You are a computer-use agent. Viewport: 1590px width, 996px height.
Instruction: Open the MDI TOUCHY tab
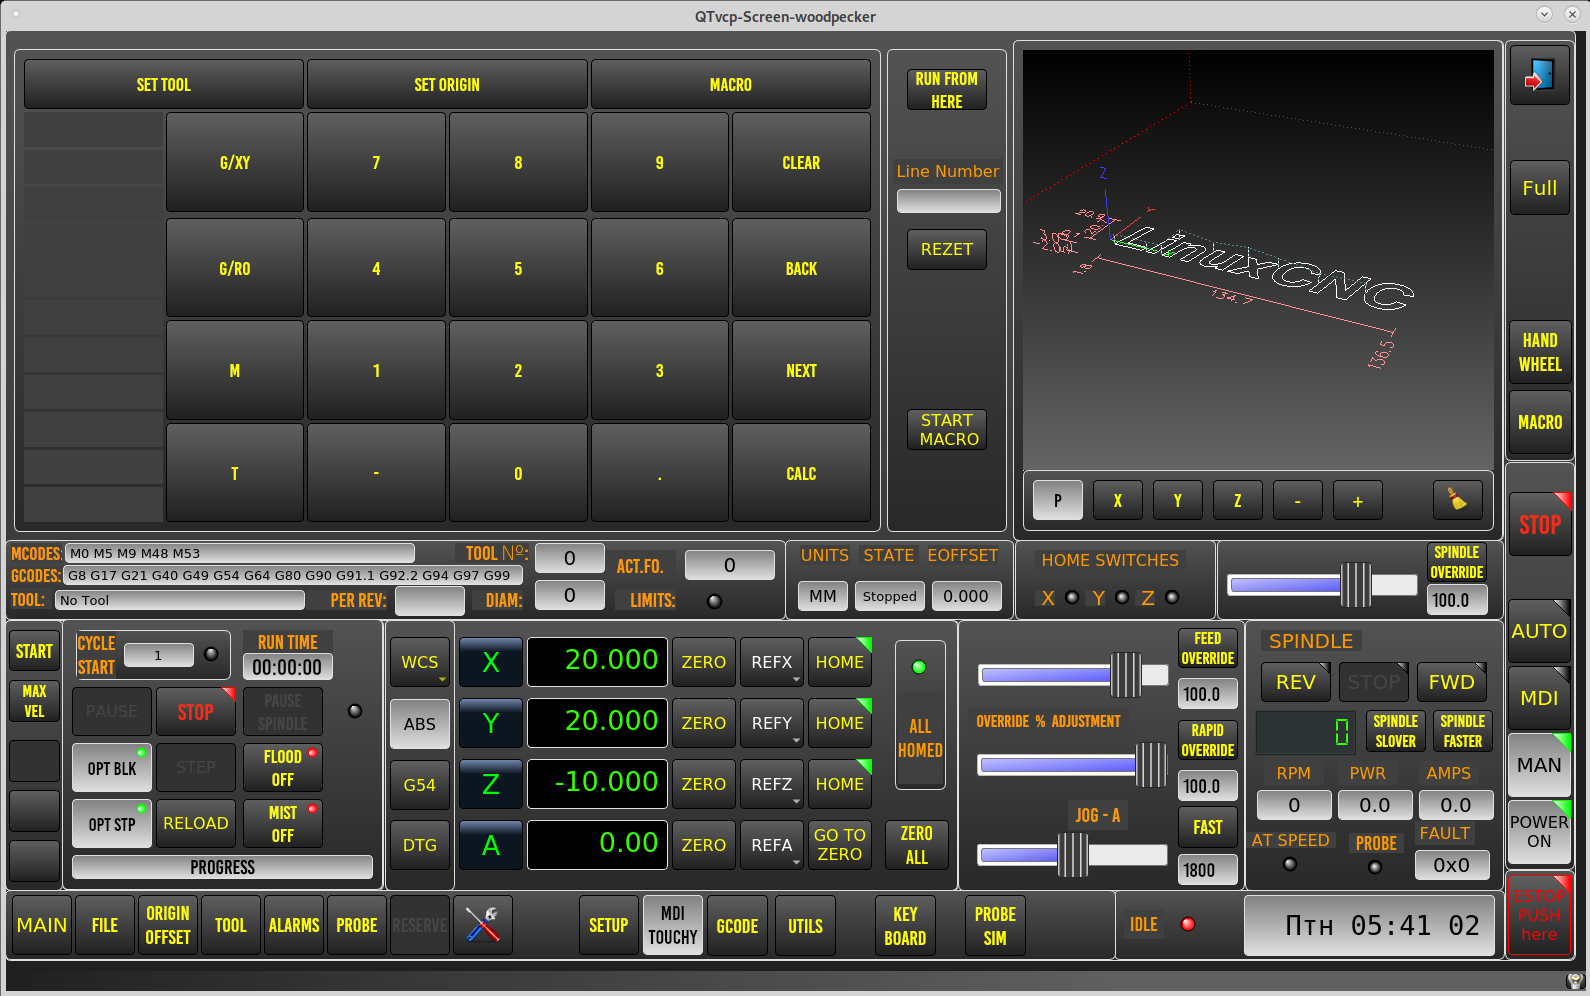point(672,925)
